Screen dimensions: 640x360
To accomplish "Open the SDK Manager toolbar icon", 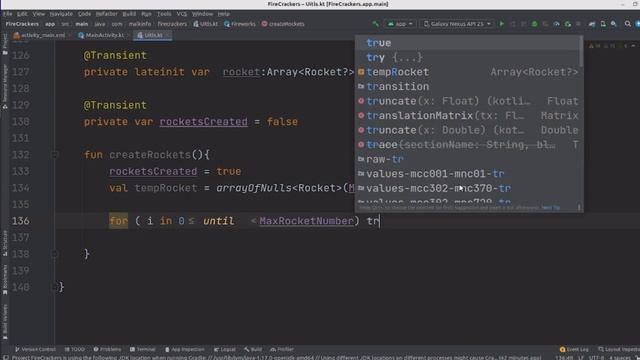I will tap(613, 24).
